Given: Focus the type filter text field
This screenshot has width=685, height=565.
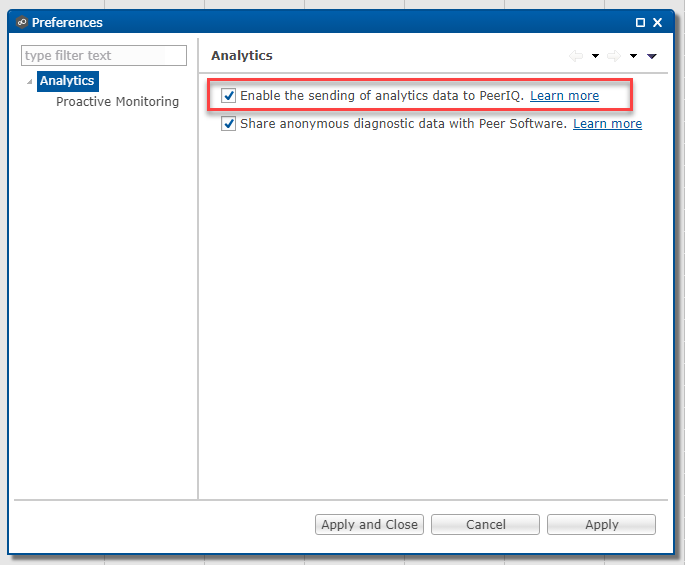Looking at the screenshot, I should tap(104, 56).
